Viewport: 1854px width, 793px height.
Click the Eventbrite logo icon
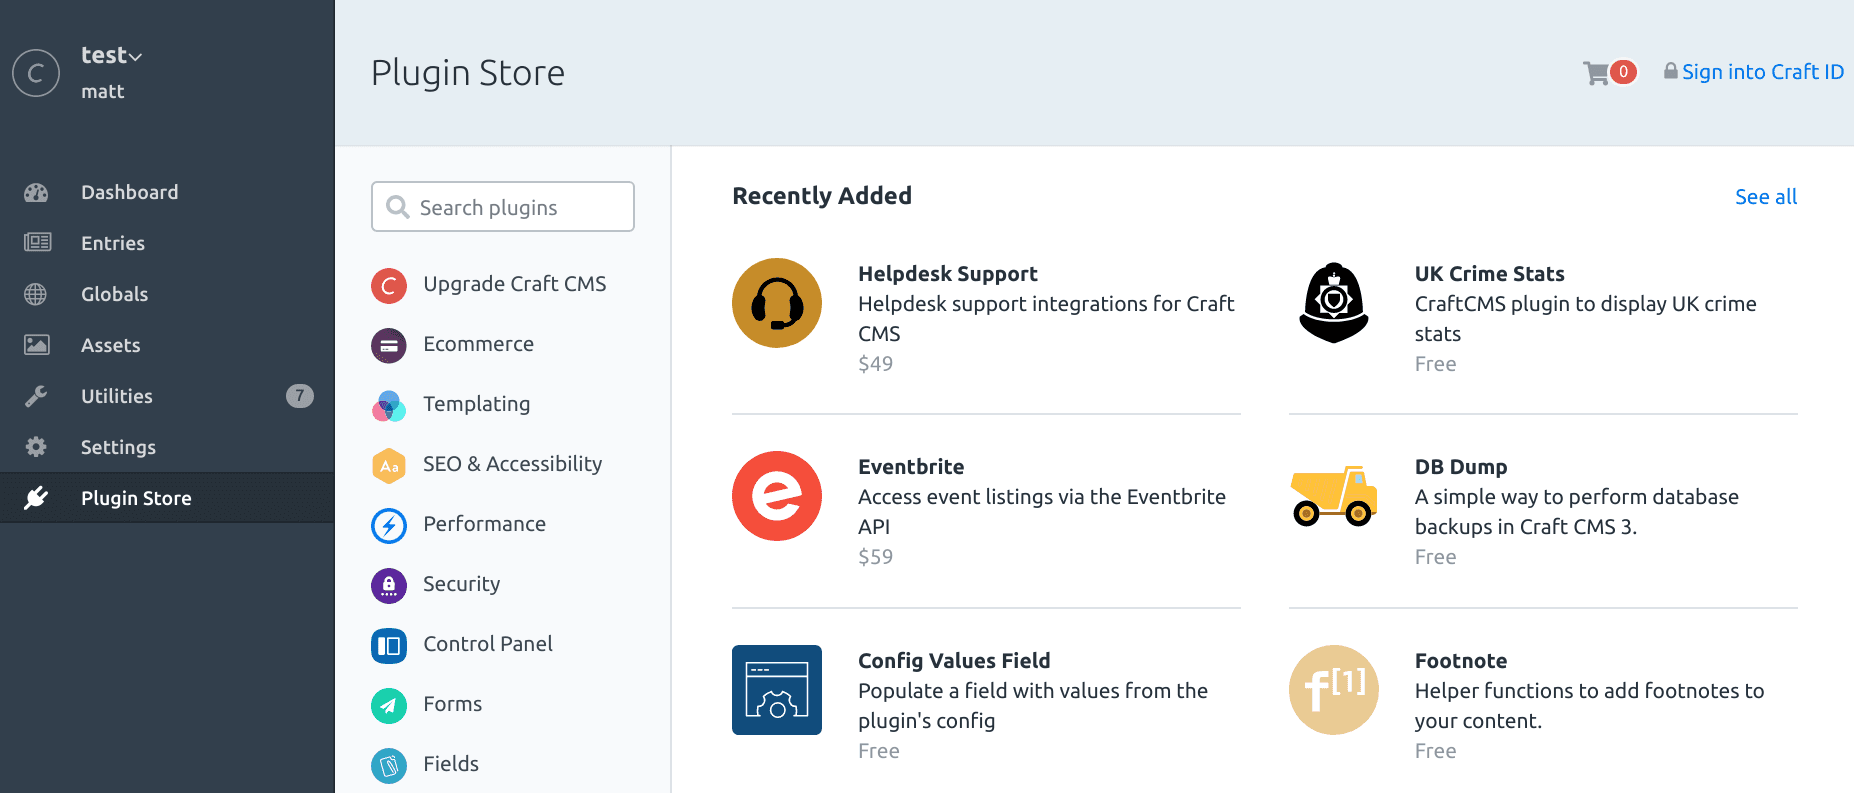tap(777, 496)
